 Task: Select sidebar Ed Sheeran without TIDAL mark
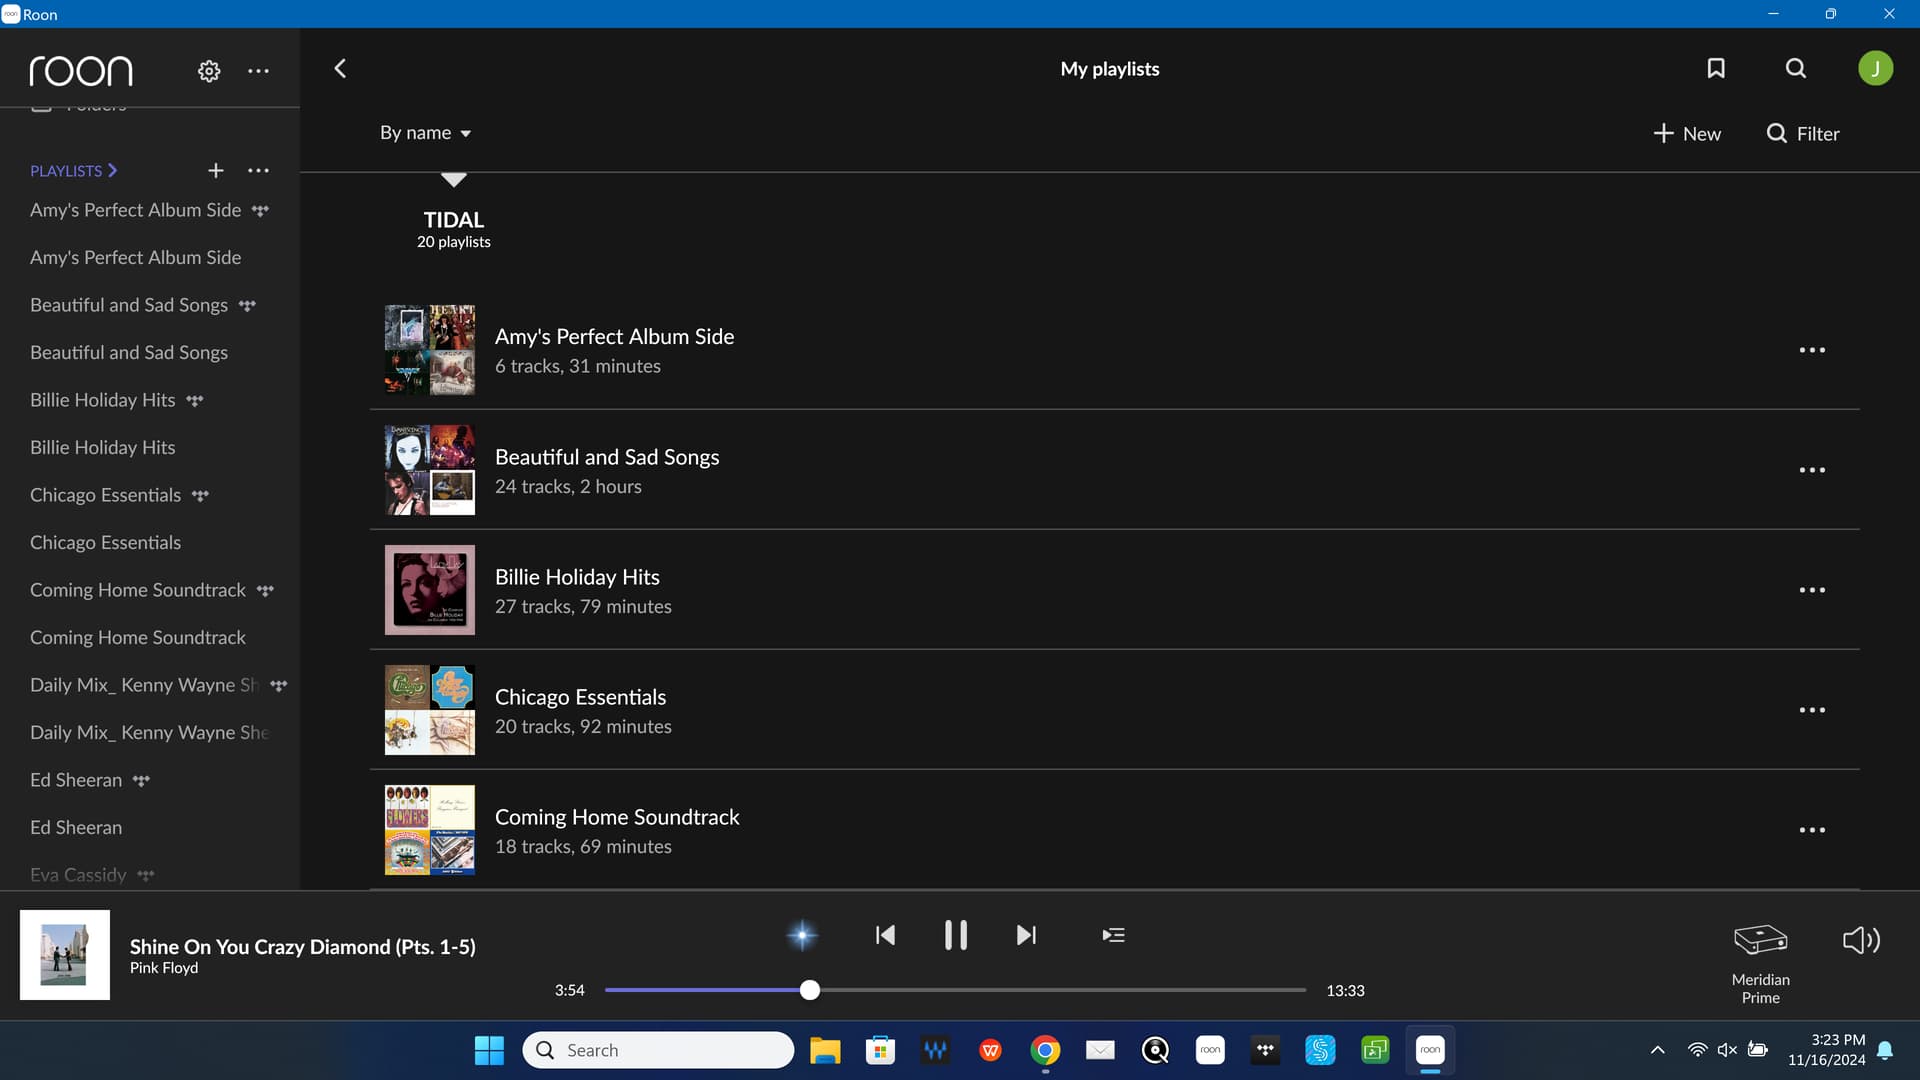pos(76,827)
